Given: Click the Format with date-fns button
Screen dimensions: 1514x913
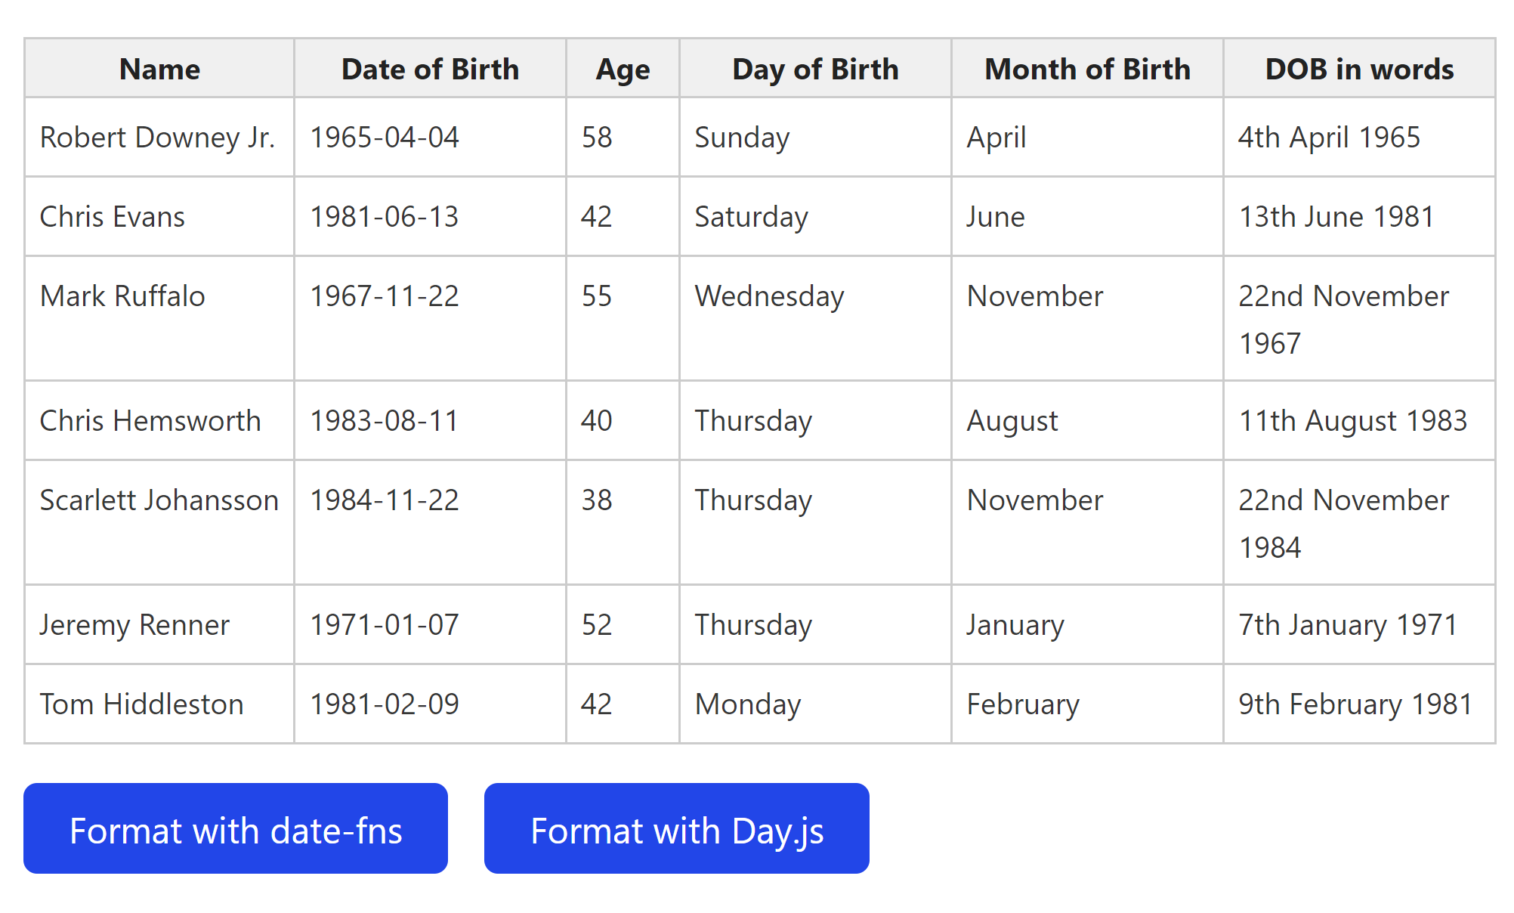Looking at the screenshot, I should click(x=235, y=828).
